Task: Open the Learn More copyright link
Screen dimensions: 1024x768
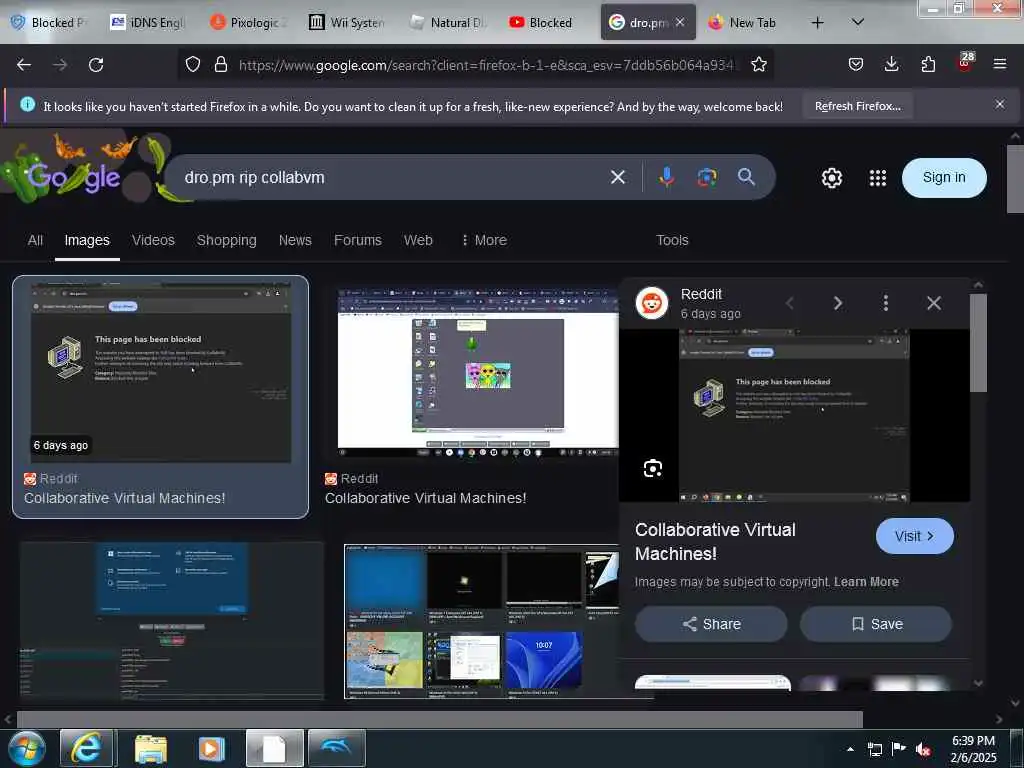Action: pyautogui.click(x=866, y=581)
